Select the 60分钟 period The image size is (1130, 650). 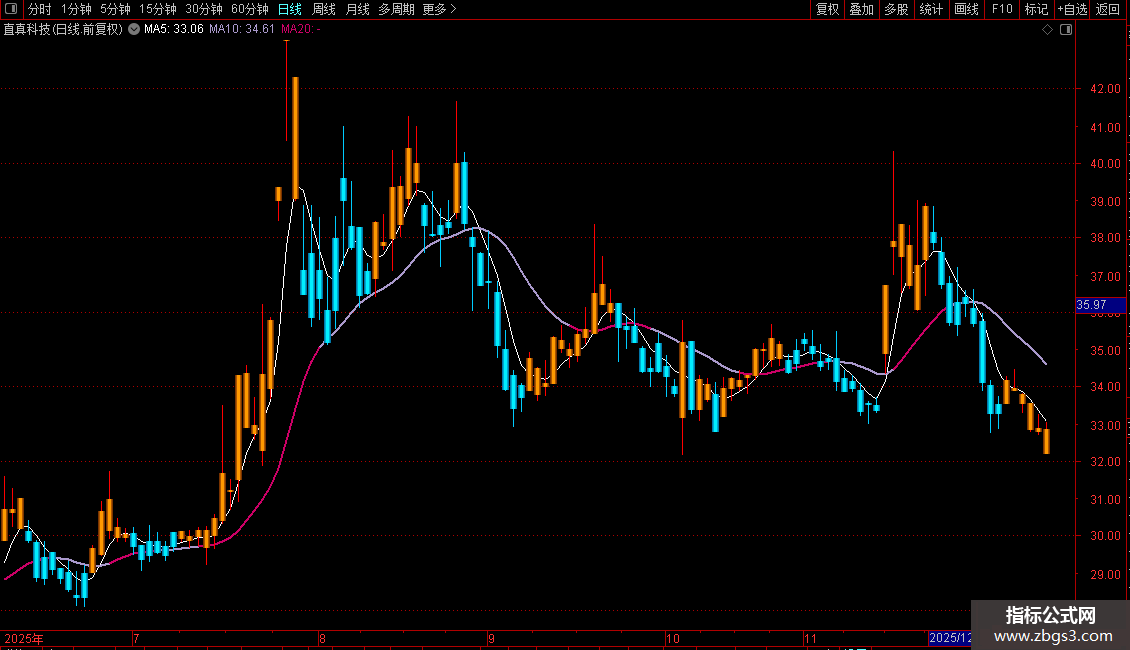(x=250, y=9)
